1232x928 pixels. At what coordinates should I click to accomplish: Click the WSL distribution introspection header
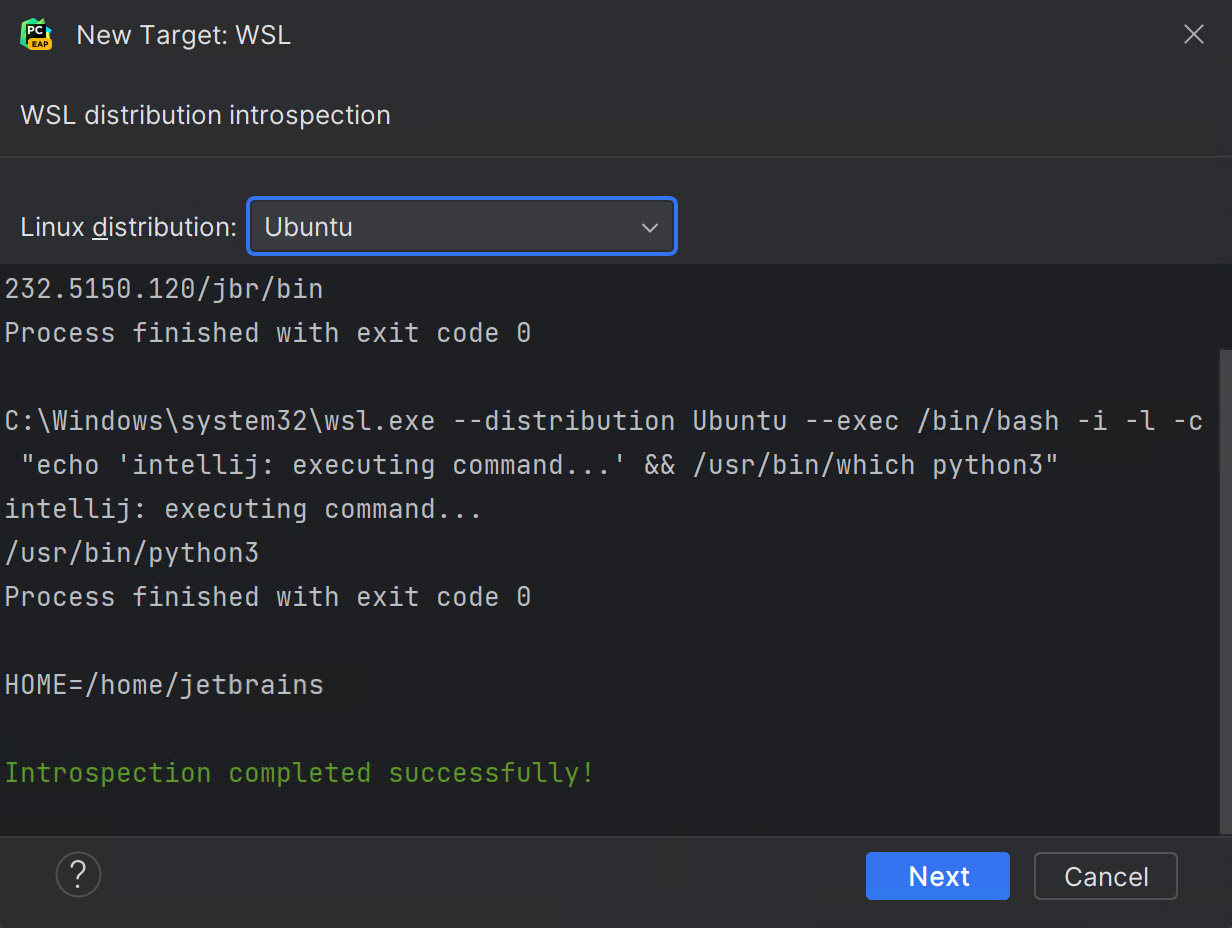(x=205, y=115)
